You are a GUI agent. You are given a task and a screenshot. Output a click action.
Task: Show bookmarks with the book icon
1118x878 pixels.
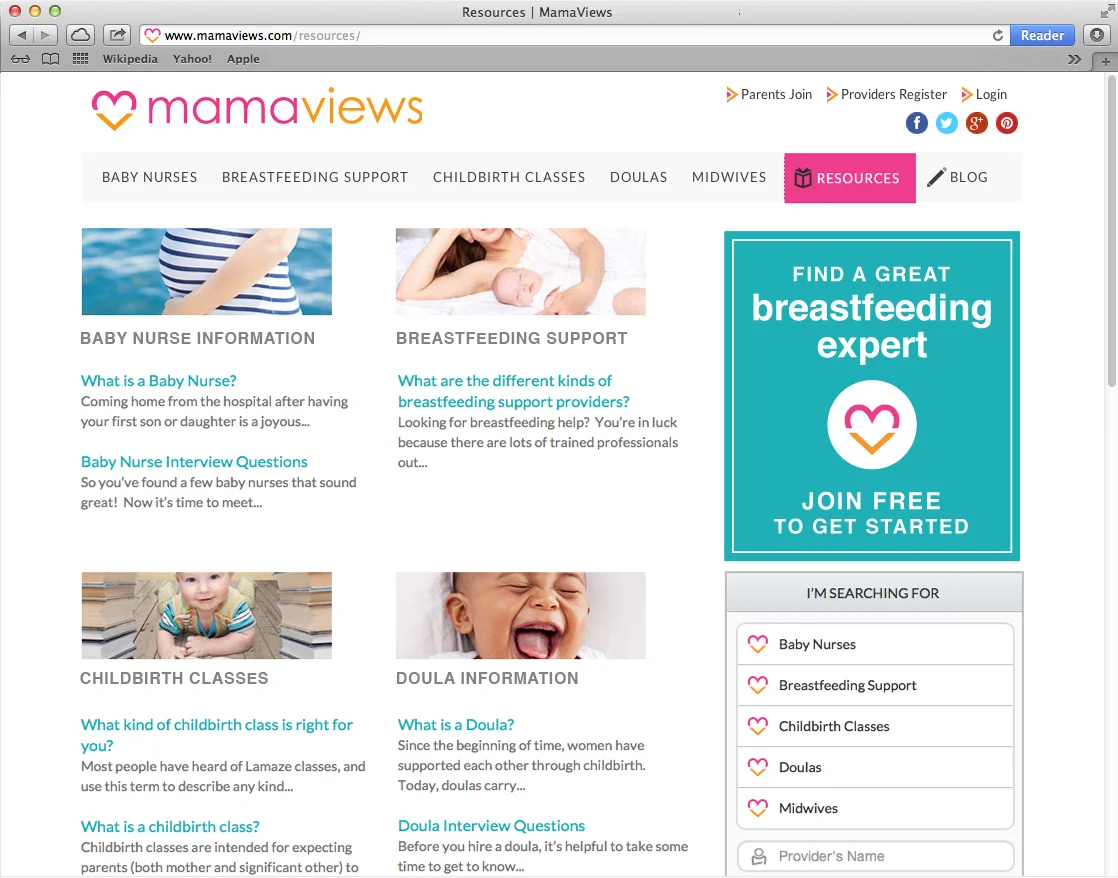[x=51, y=59]
